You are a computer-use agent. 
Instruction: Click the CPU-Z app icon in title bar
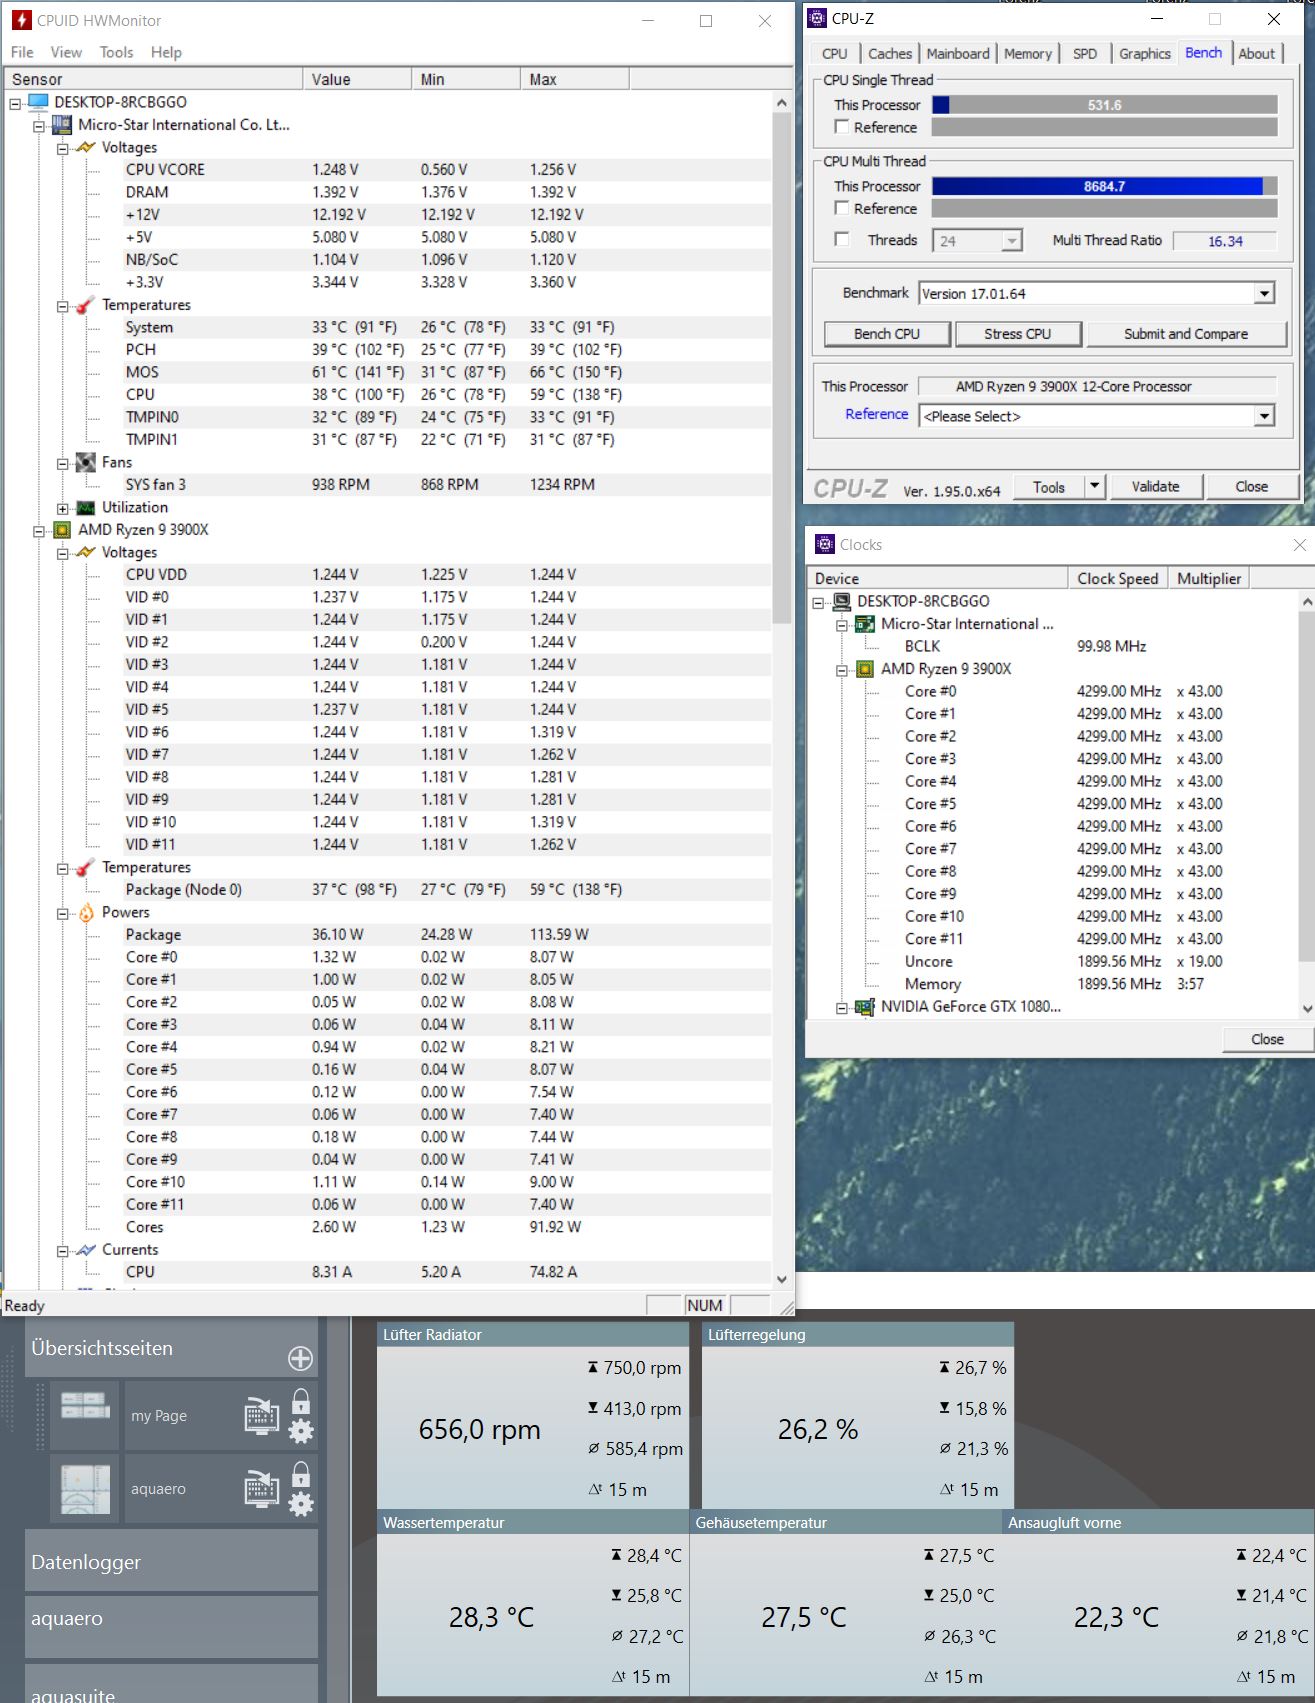coord(817,18)
